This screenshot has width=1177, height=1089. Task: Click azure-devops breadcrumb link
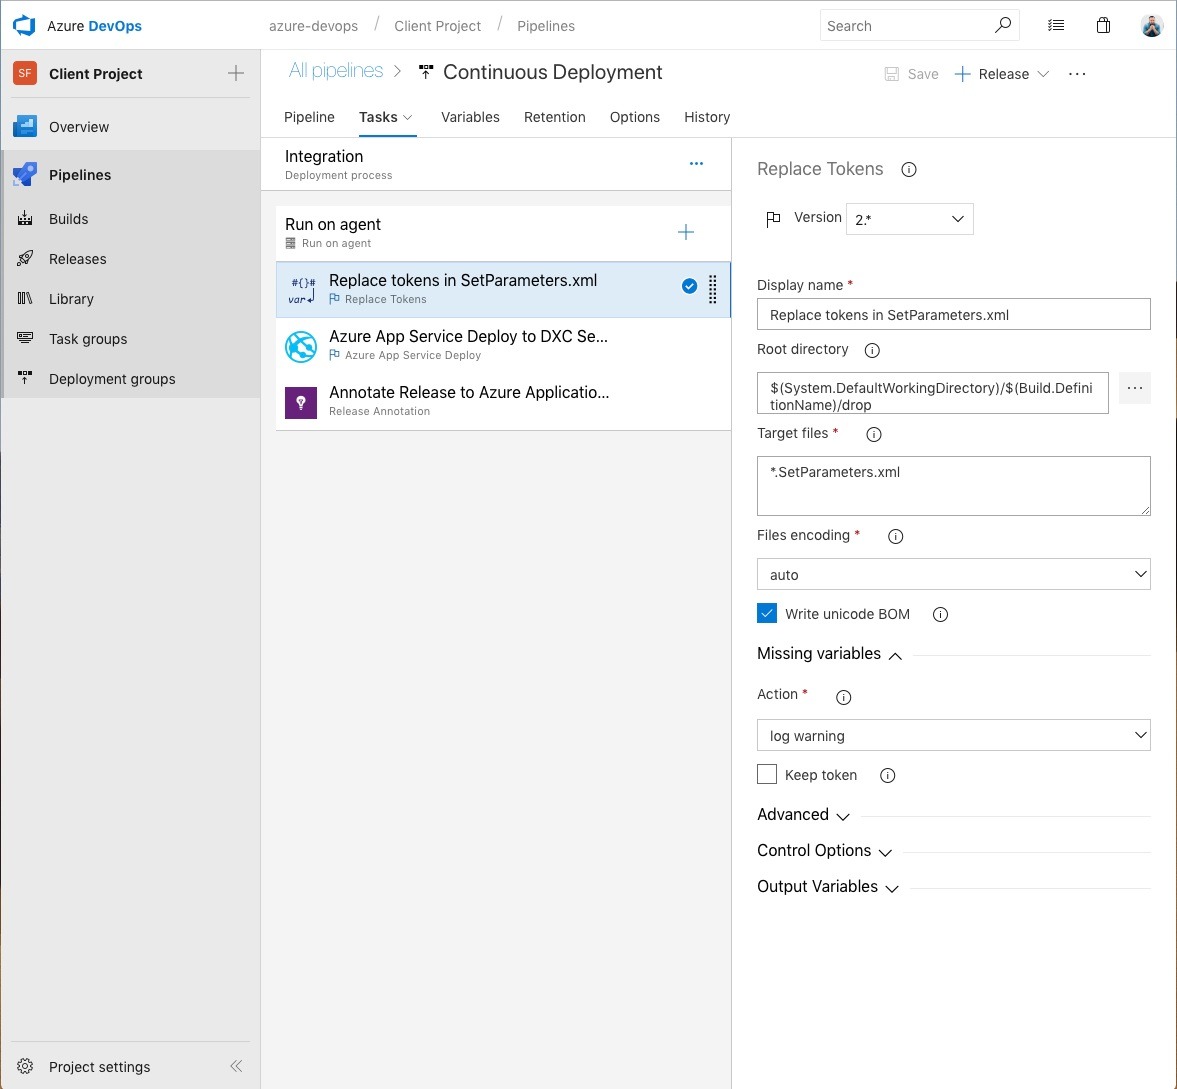coord(314,26)
